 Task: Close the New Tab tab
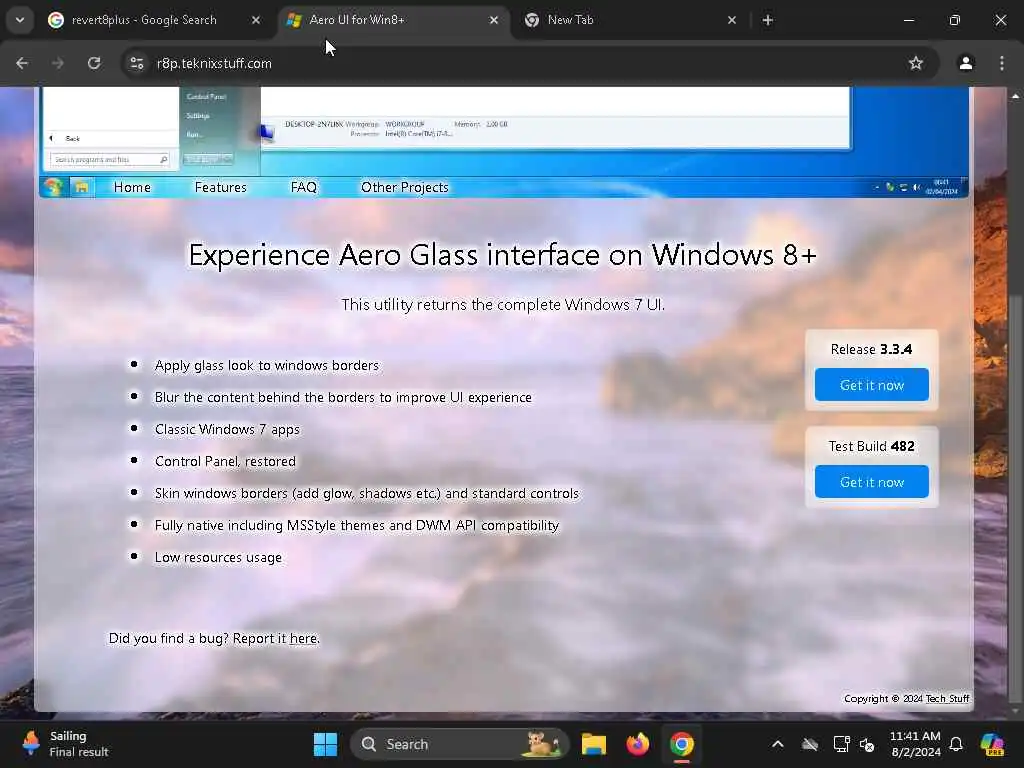pyautogui.click(x=732, y=20)
